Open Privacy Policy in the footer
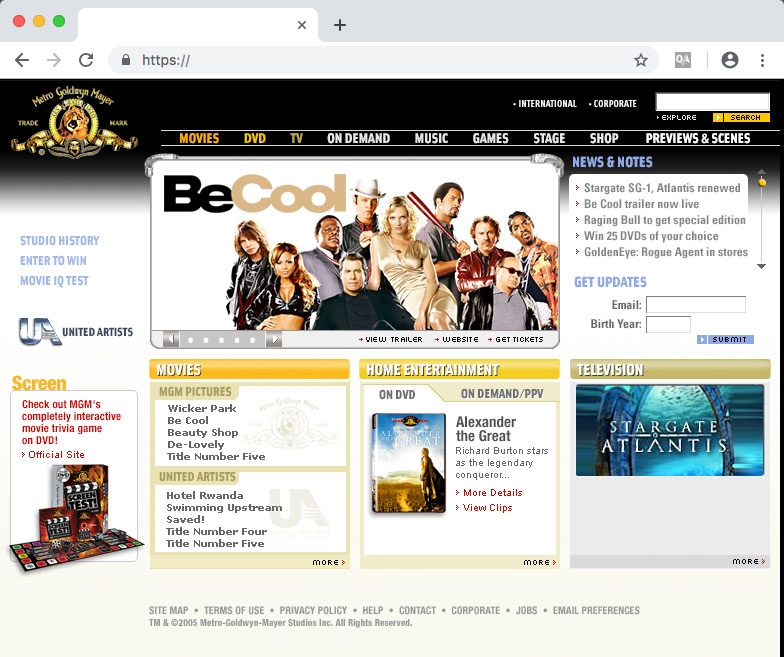 (313, 610)
